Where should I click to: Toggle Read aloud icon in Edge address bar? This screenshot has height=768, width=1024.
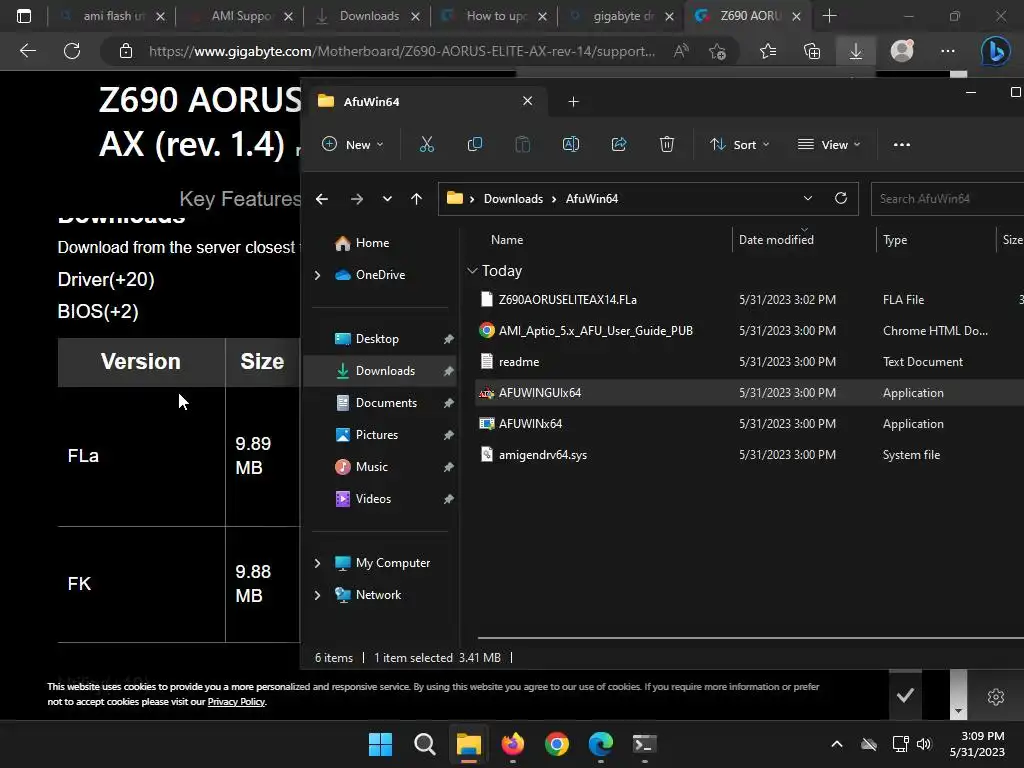[681, 51]
